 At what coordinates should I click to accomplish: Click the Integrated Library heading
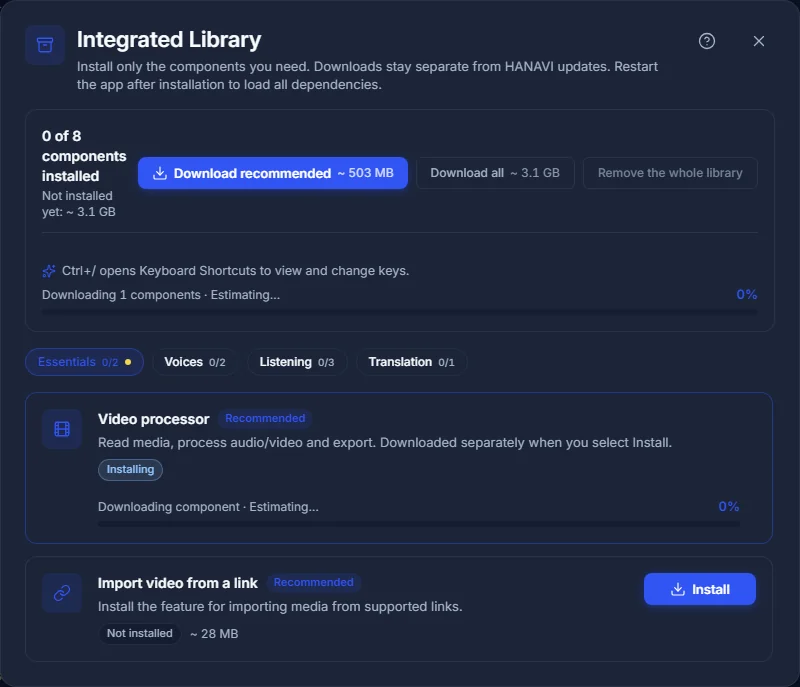pyautogui.click(x=169, y=40)
